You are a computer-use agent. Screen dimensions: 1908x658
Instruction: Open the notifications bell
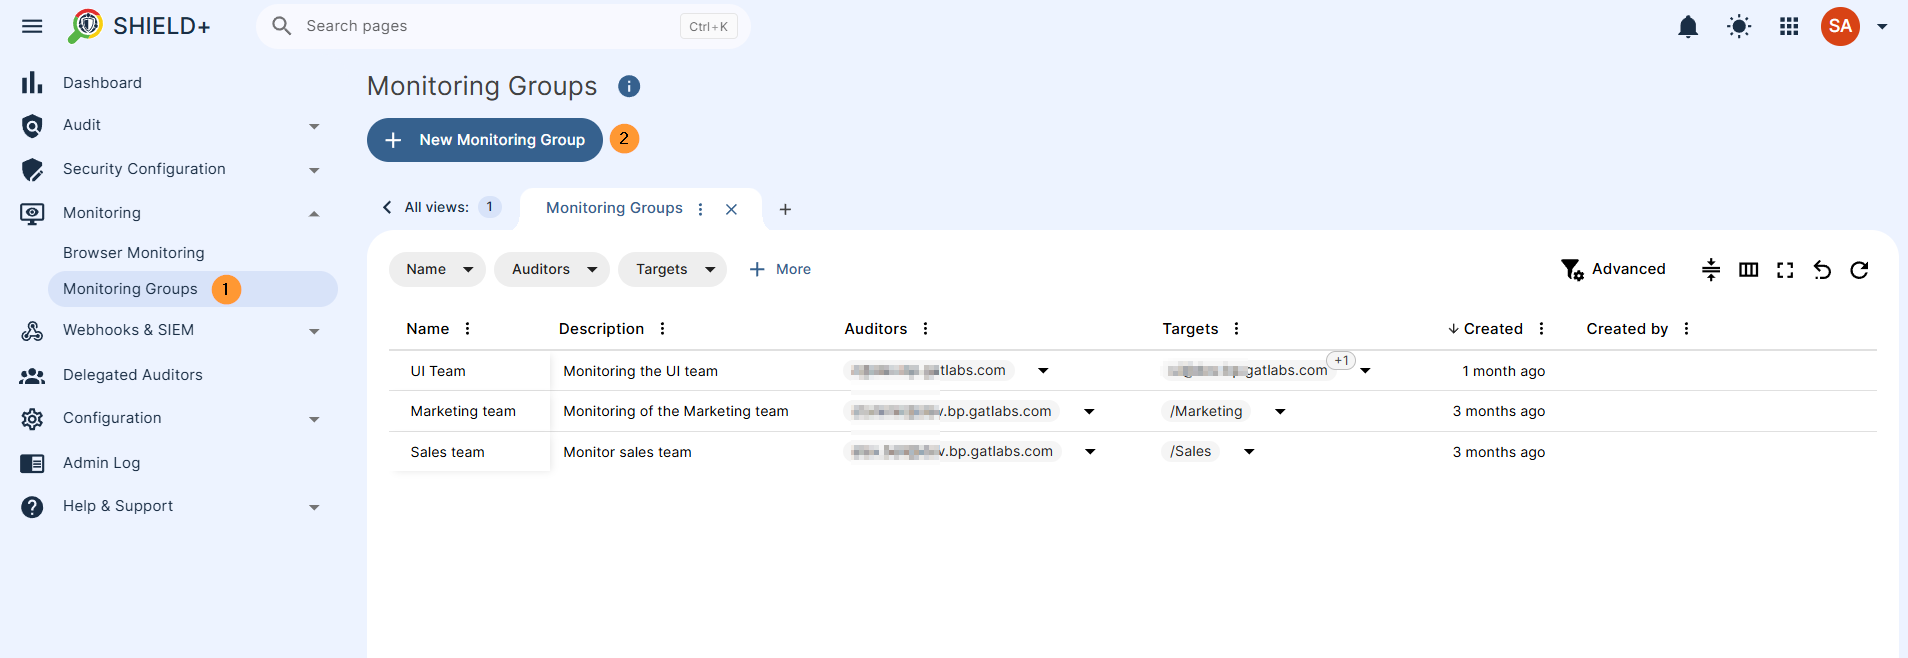[x=1688, y=27]
